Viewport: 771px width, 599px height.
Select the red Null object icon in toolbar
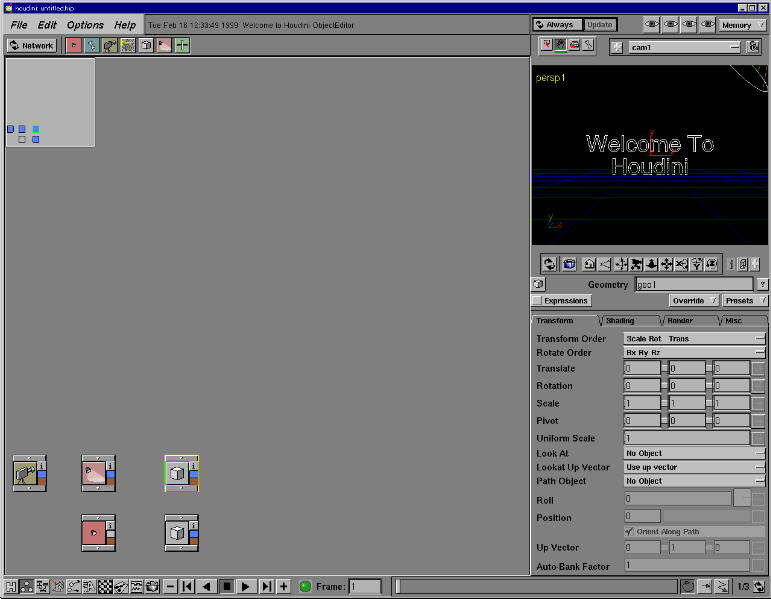tap(73, 45)
